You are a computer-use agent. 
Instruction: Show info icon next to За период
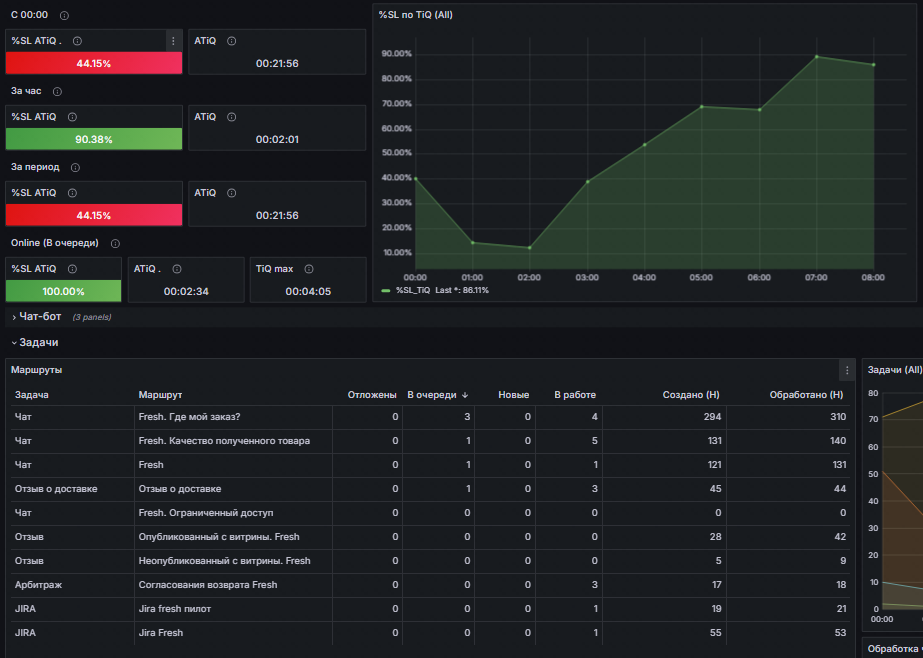[x=75, y=167]
